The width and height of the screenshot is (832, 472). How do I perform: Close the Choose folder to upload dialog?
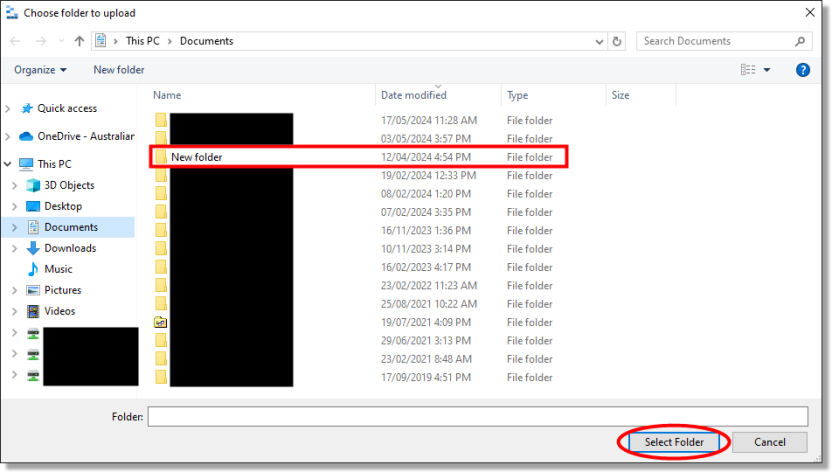[810, 12]
